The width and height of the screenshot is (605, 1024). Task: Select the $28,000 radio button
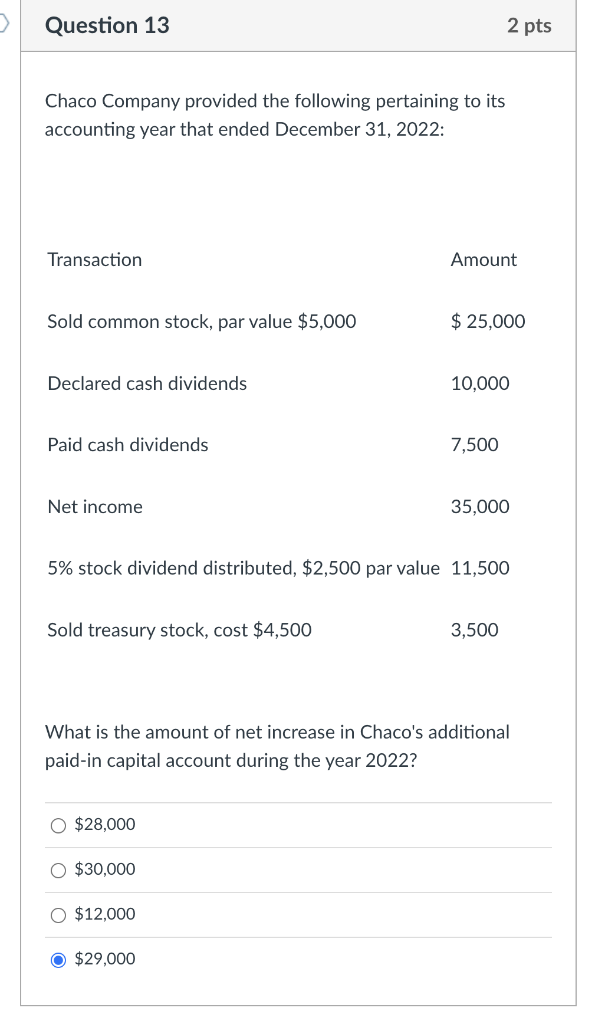pyautogui.click(x=60, y=825)
